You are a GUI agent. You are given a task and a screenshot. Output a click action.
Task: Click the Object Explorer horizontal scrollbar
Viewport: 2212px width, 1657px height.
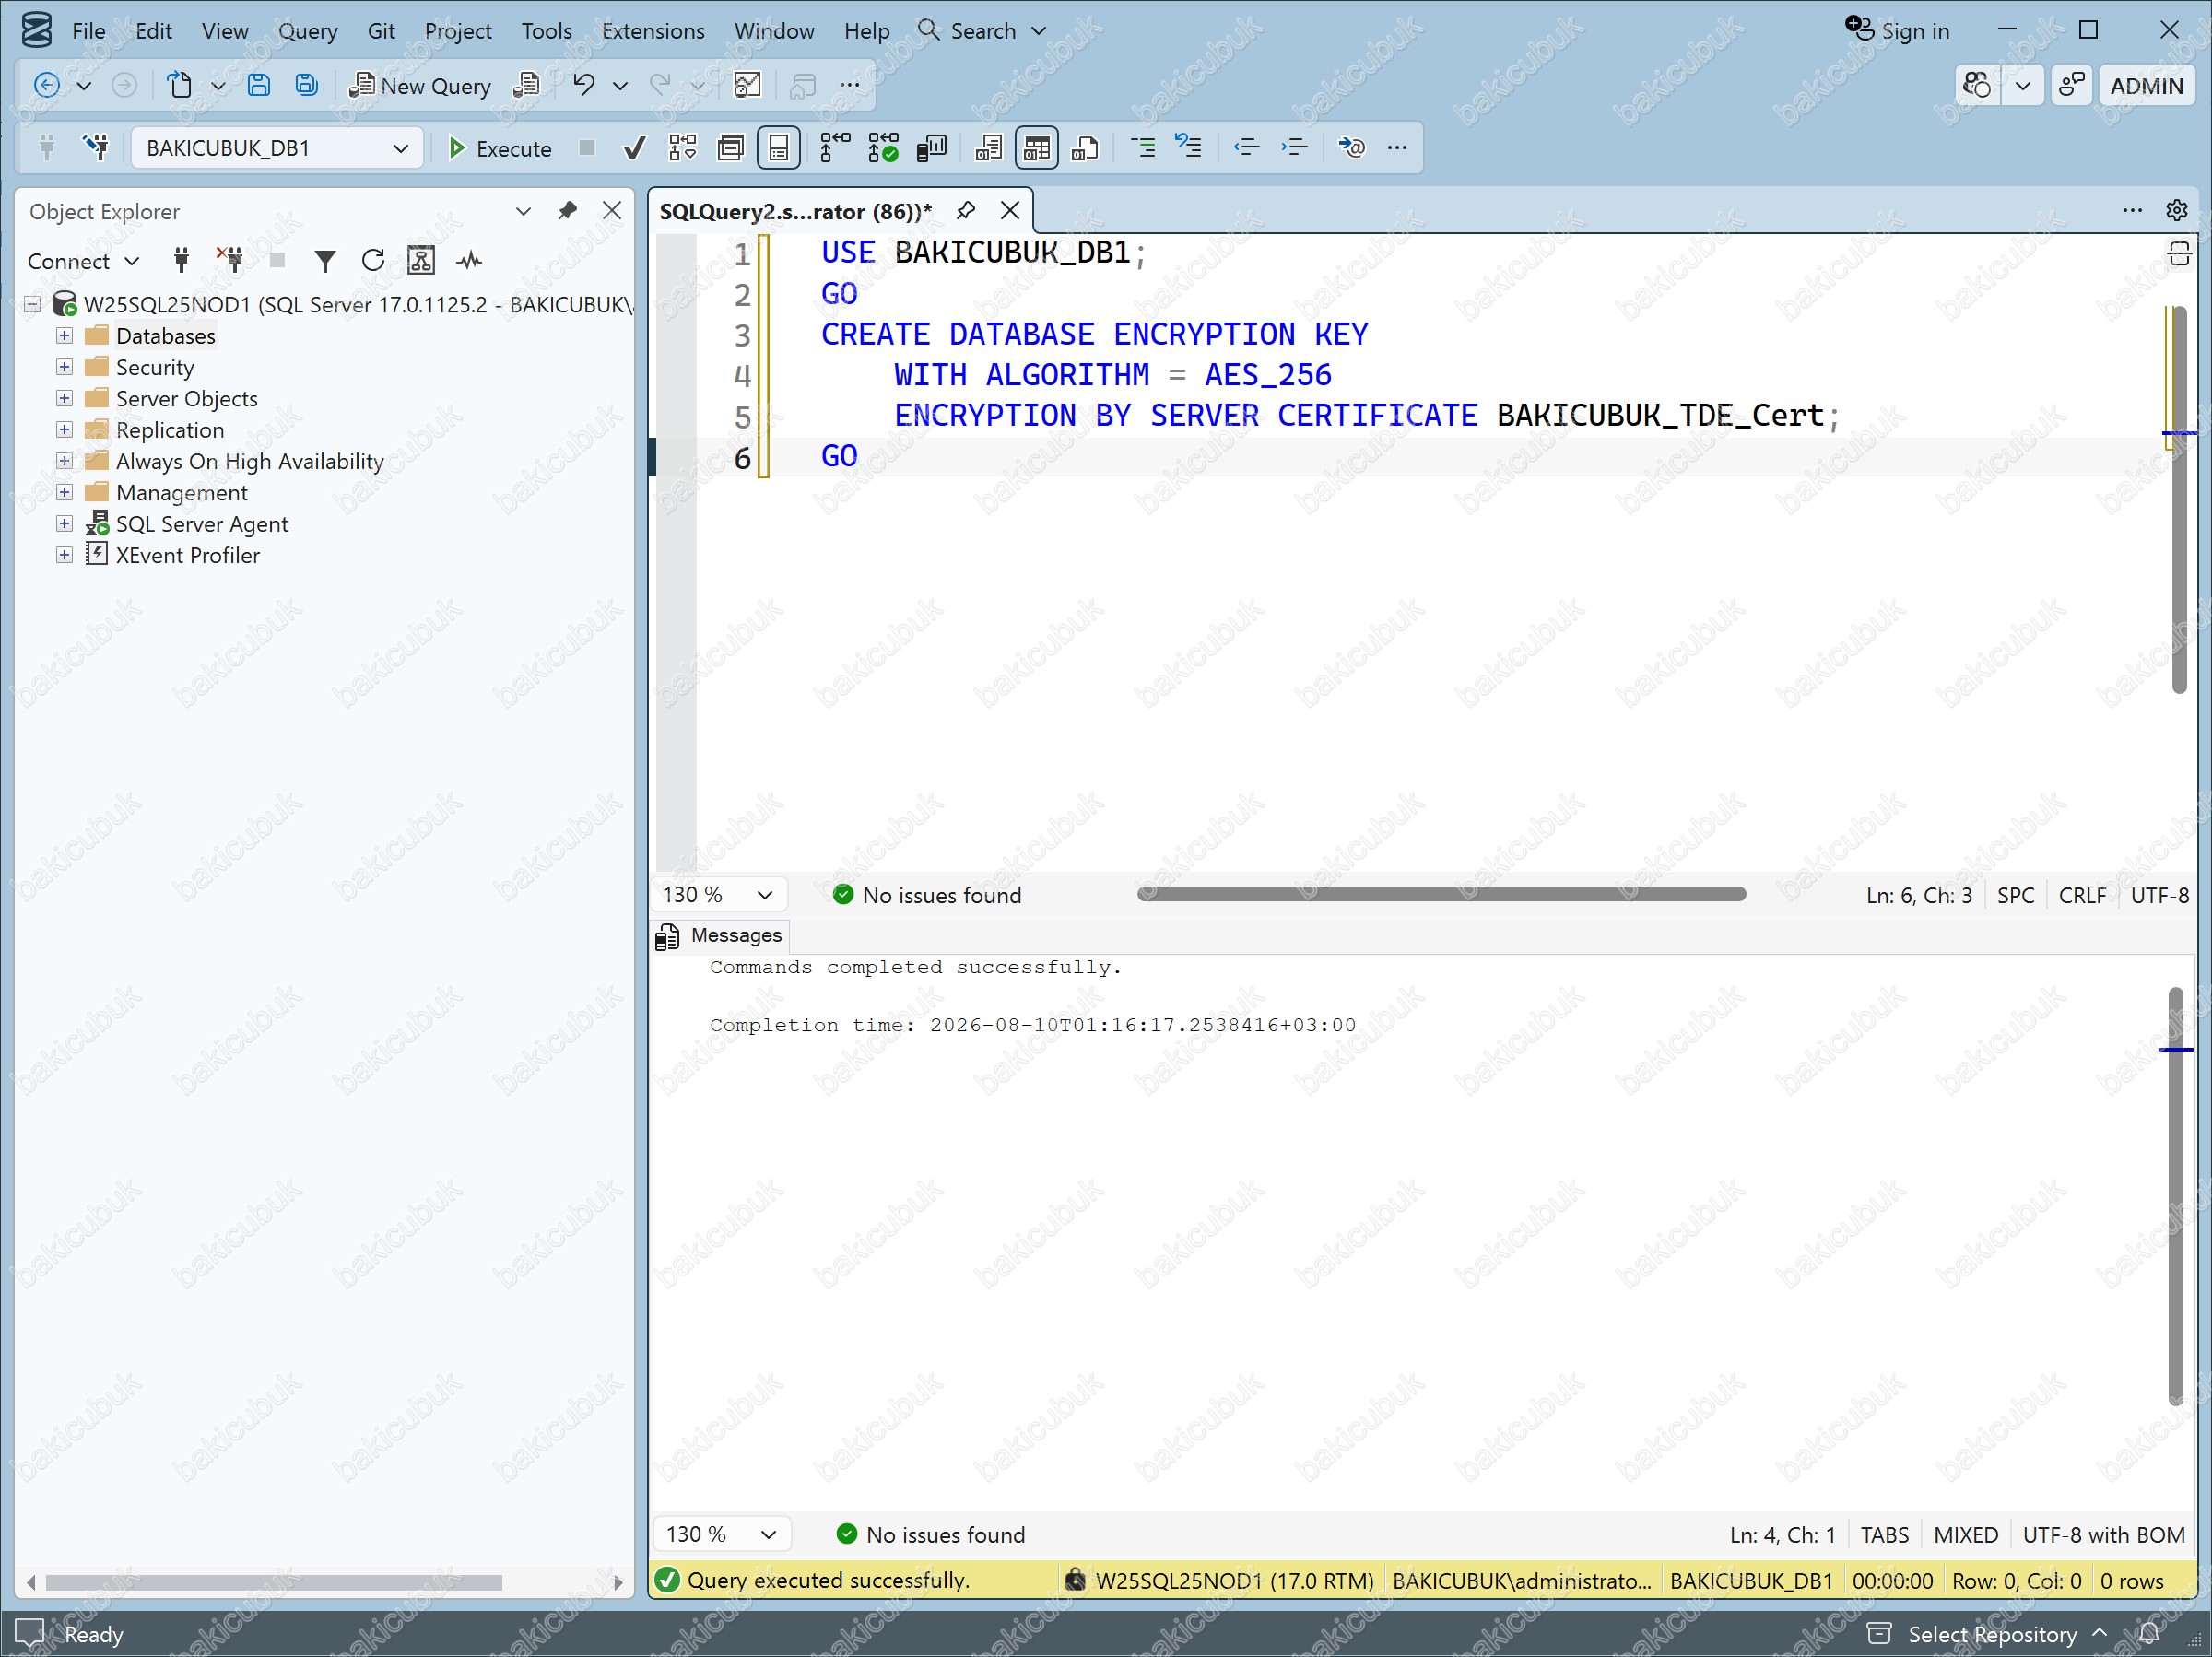[274, 1582]
